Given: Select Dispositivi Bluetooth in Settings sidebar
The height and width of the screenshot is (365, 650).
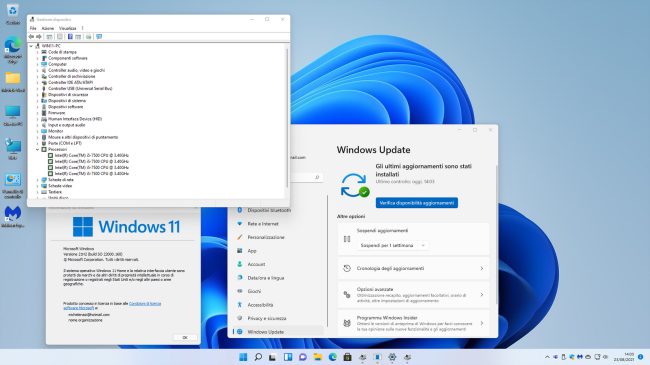Looking at the screenshot, I should tap(269, 210).
